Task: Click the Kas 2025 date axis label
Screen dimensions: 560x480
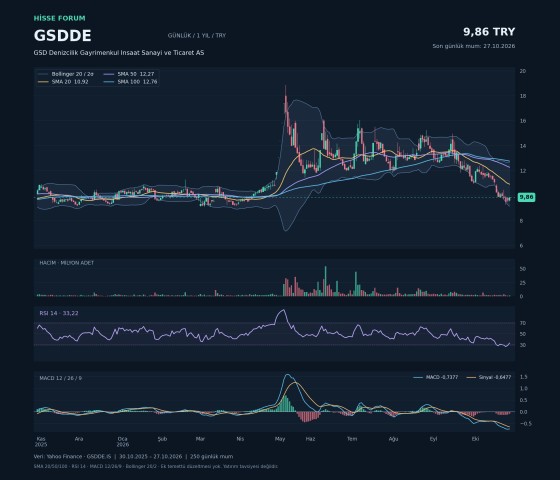Action: click(x=41, y=442)
